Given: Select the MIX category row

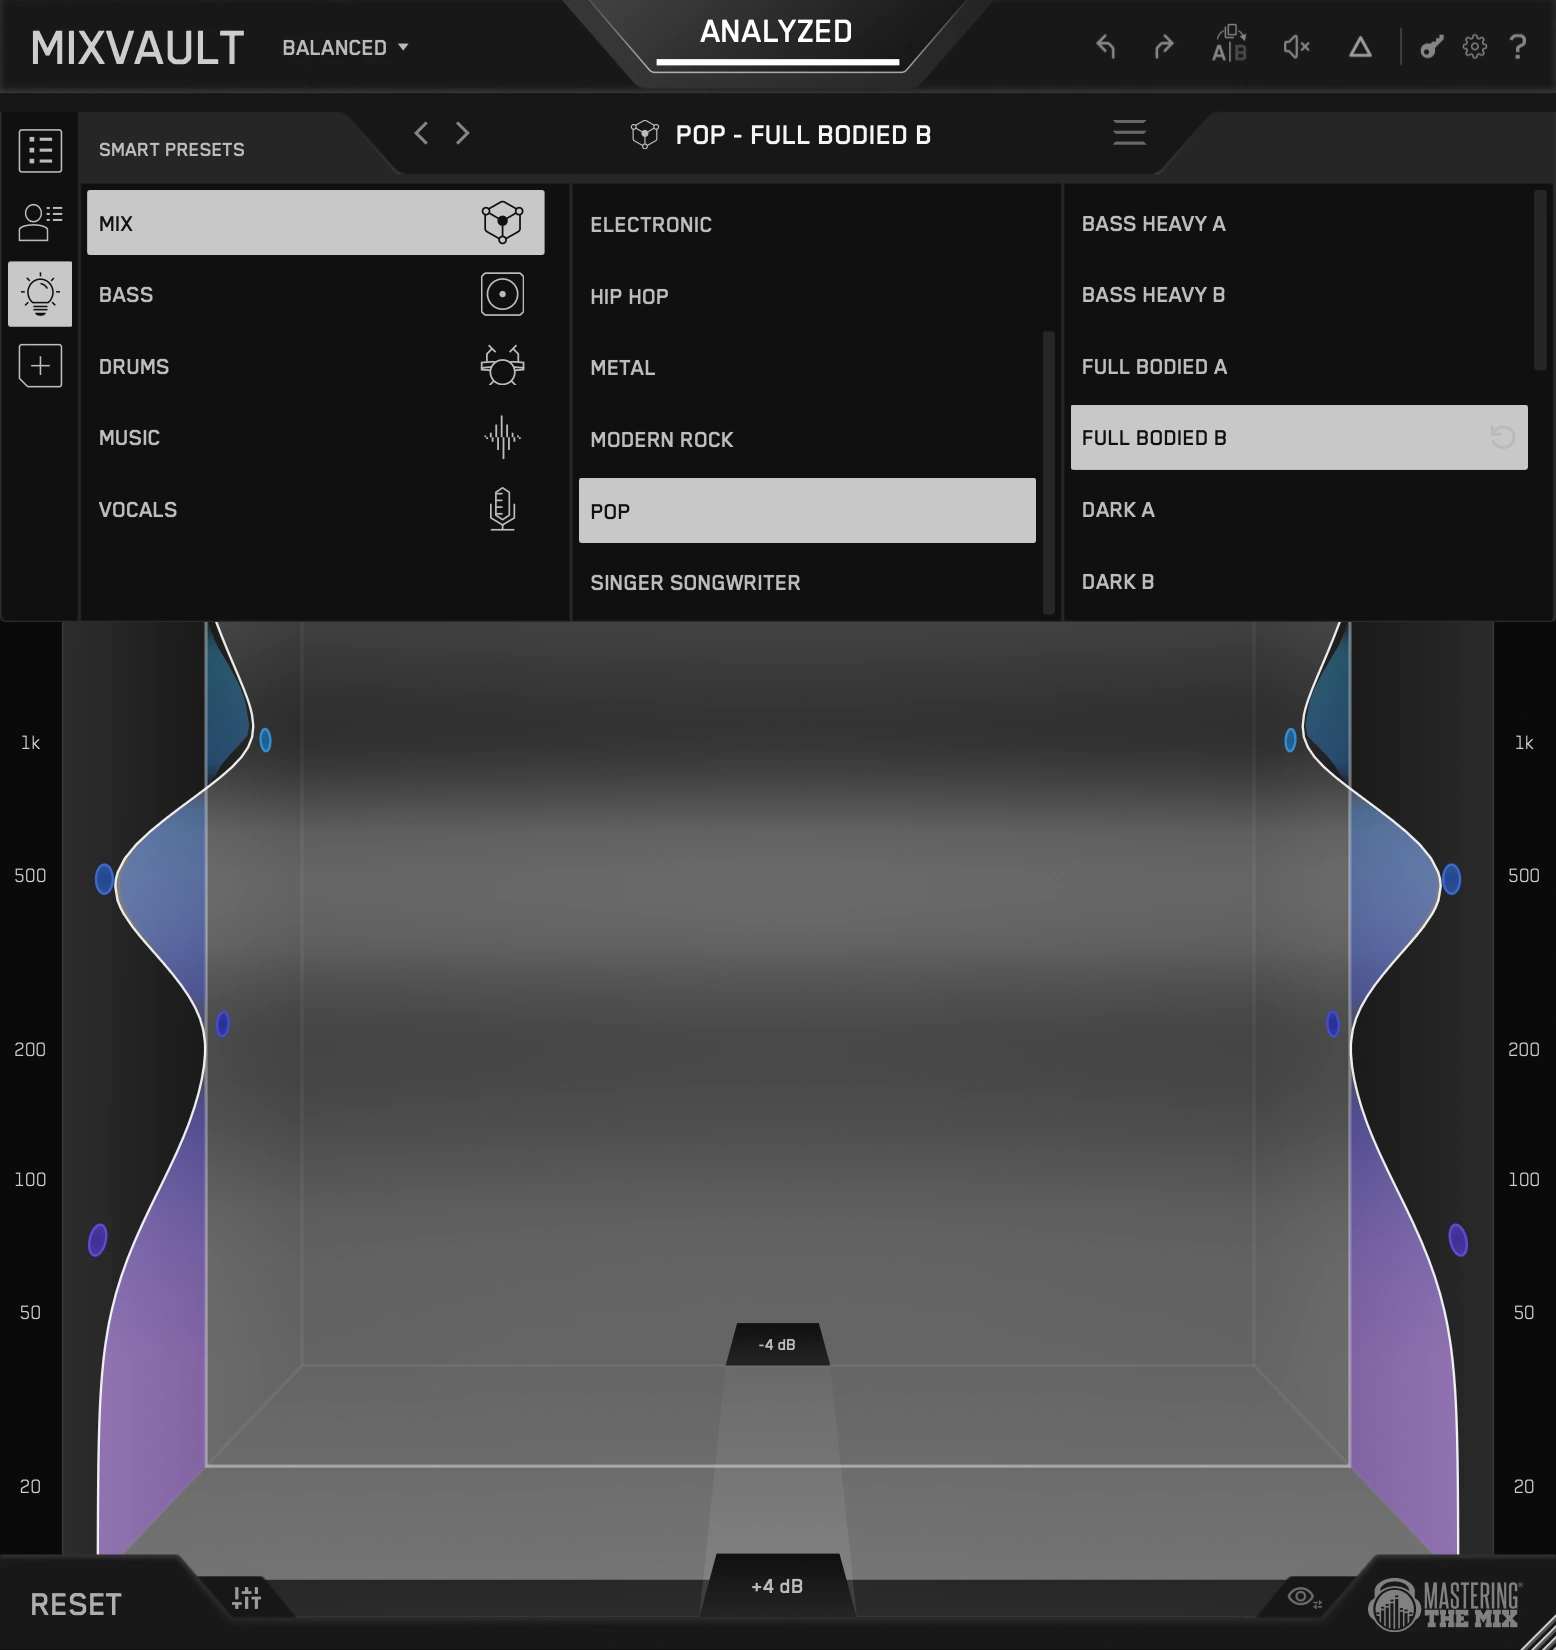Looking at the screenshot, I should [x=316, y=223].
